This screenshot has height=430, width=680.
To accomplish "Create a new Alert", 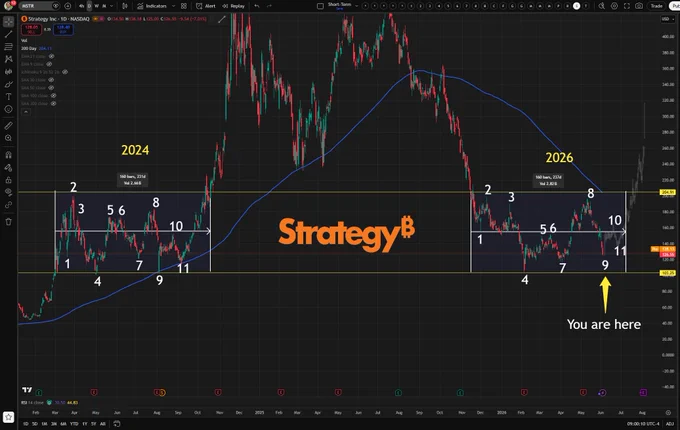I will (206, 6).
